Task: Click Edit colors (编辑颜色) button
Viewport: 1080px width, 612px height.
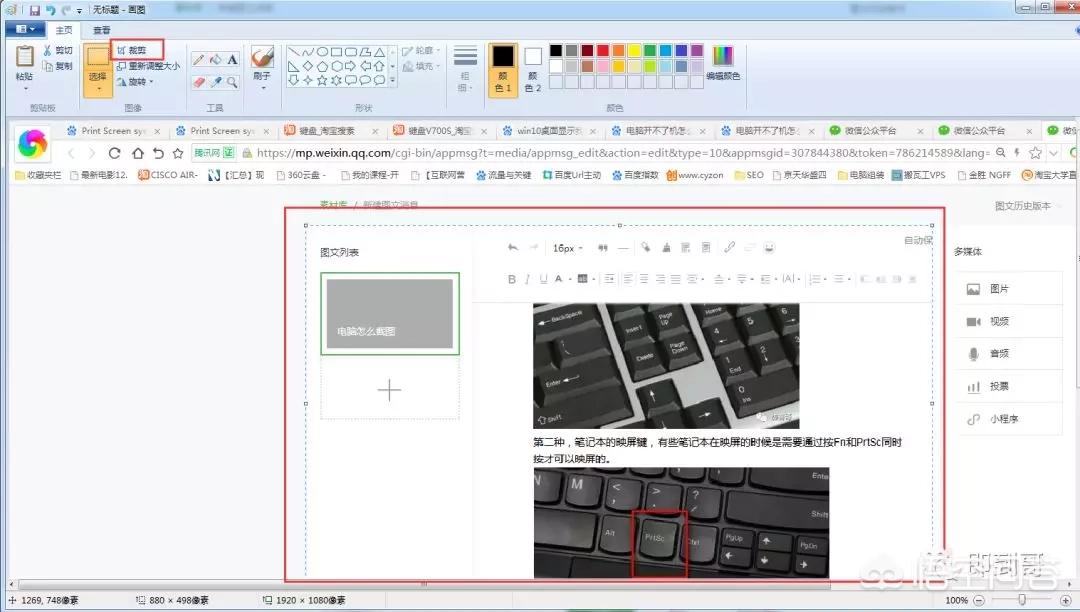Action: (723, 62)
